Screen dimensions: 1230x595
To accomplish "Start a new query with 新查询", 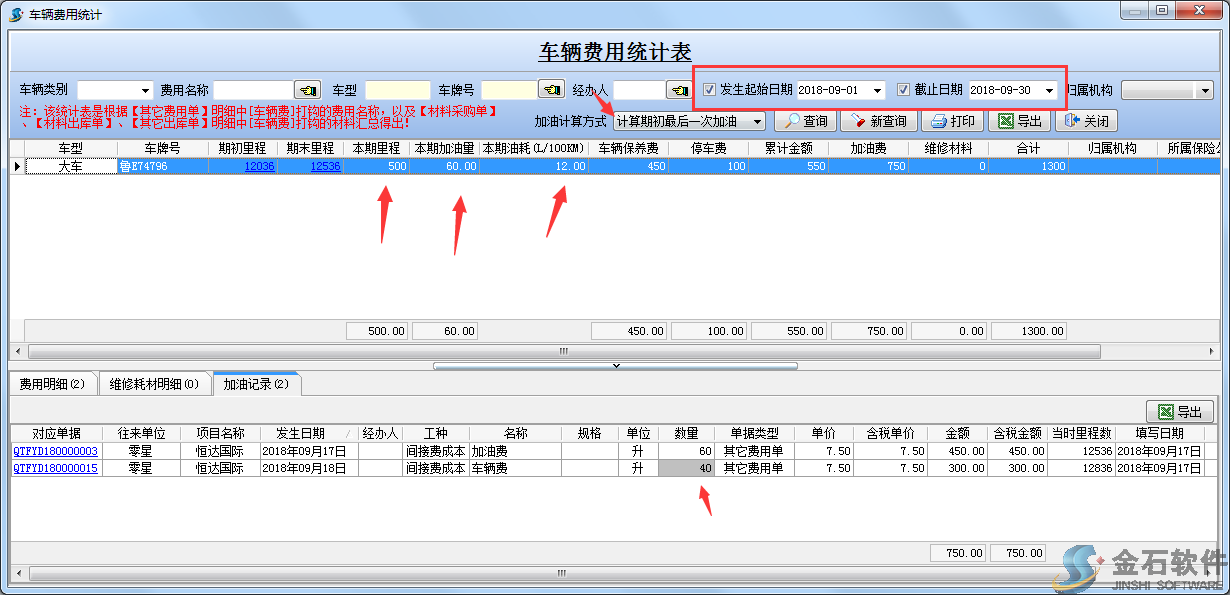I will [x=878, y=121].
